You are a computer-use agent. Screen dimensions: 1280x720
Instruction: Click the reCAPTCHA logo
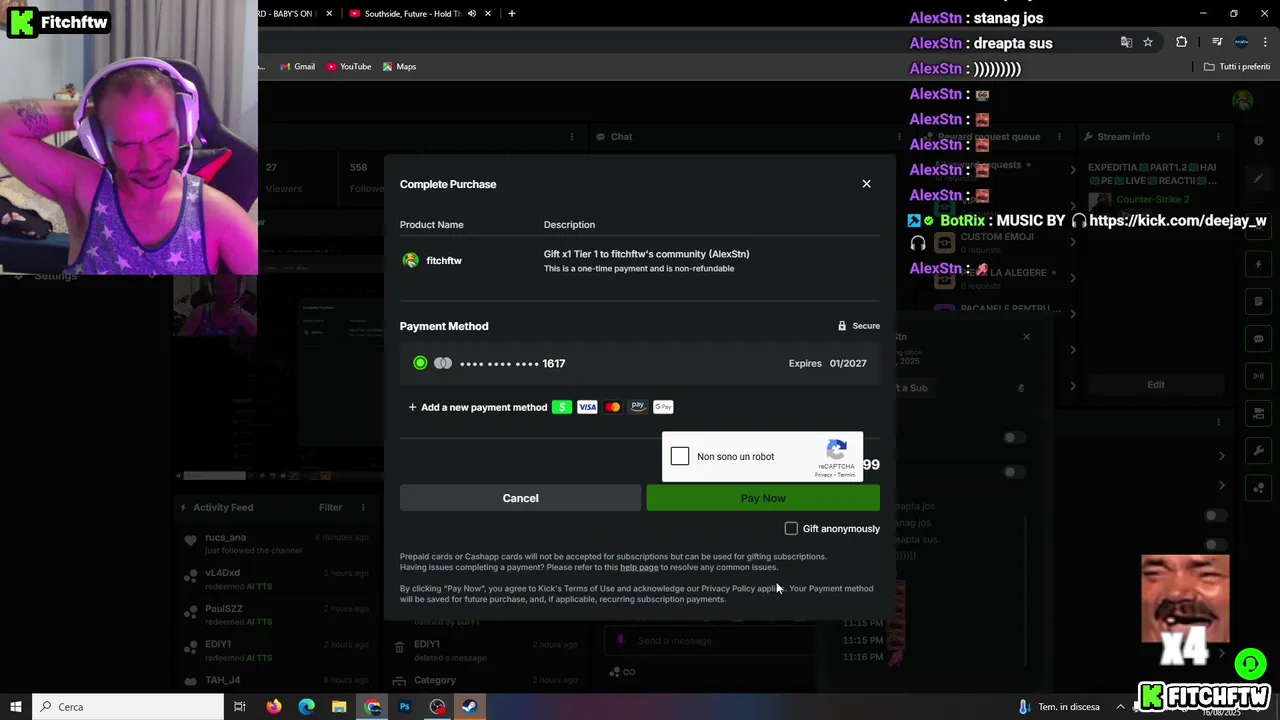837,450
